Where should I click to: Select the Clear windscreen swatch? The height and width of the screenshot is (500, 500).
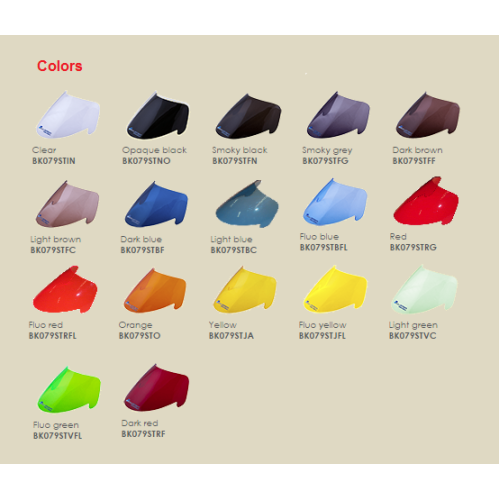68,115
